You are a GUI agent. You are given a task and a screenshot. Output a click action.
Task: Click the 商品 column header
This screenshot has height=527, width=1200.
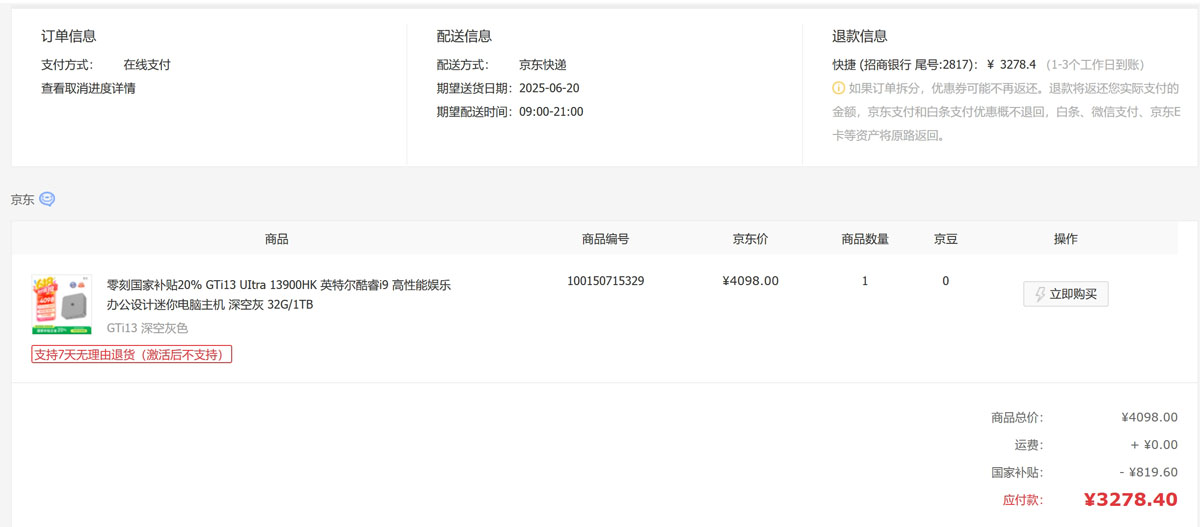[x=277, y=239]
